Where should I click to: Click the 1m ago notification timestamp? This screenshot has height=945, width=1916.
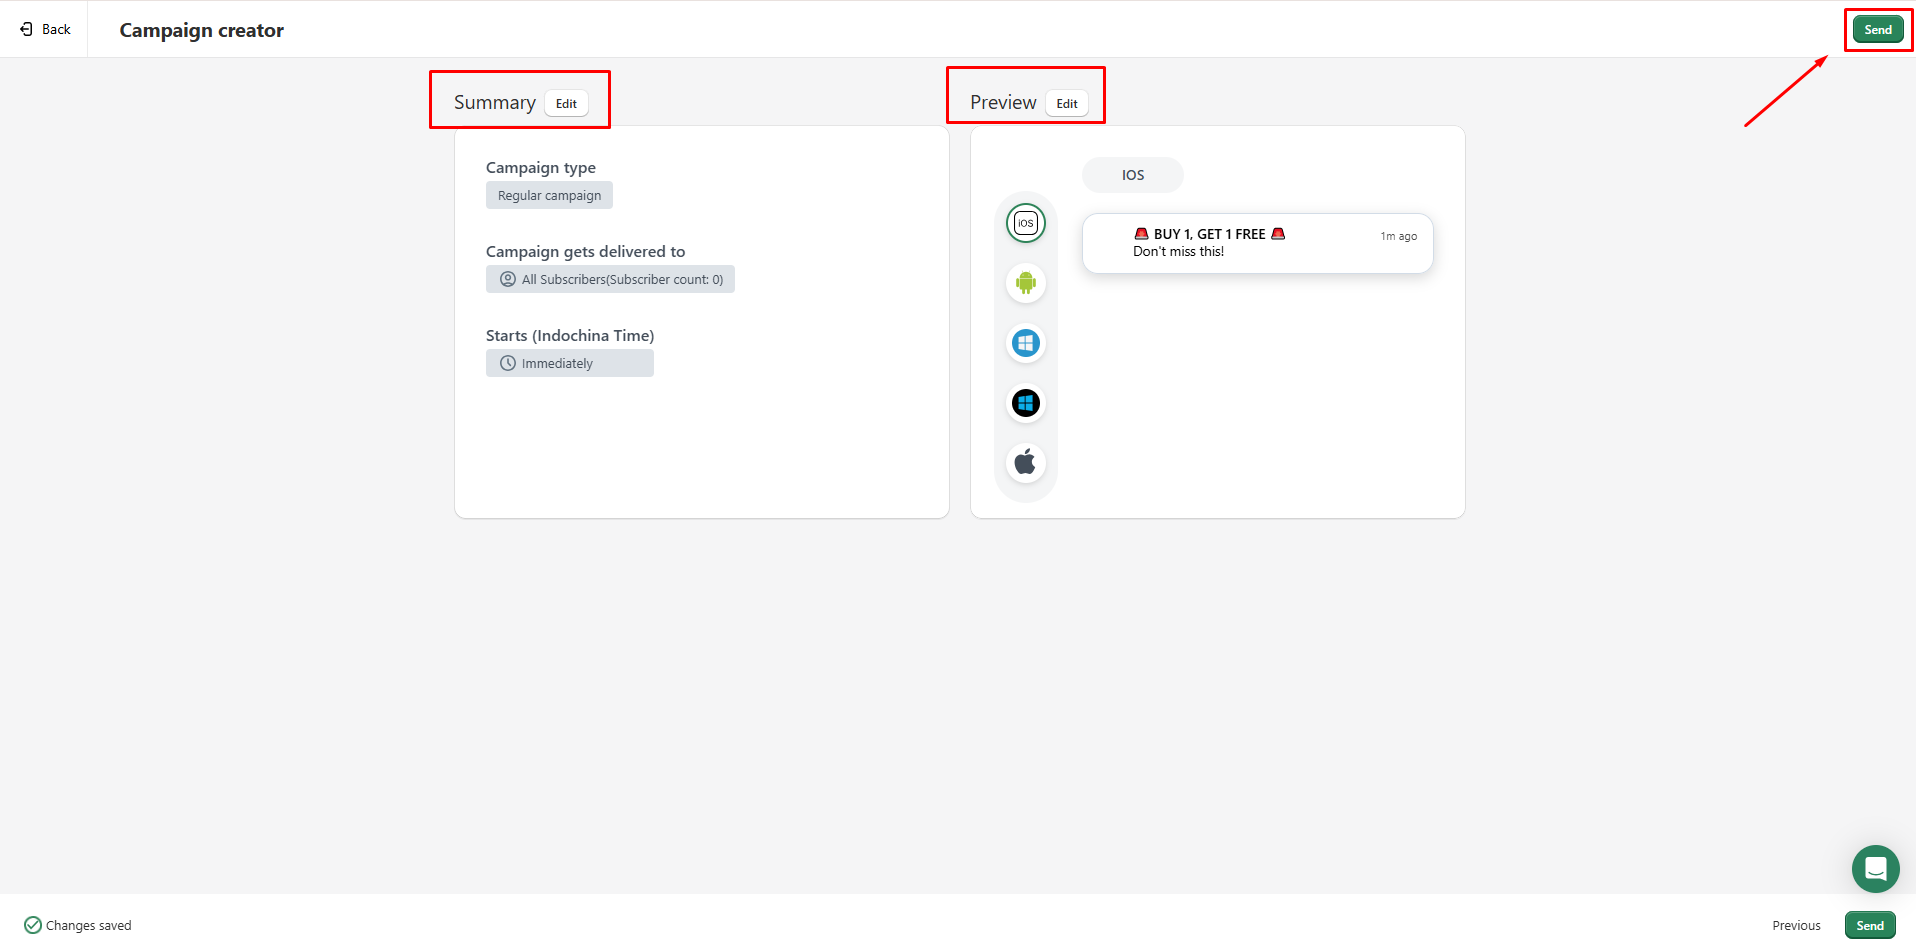point(1398,236)
